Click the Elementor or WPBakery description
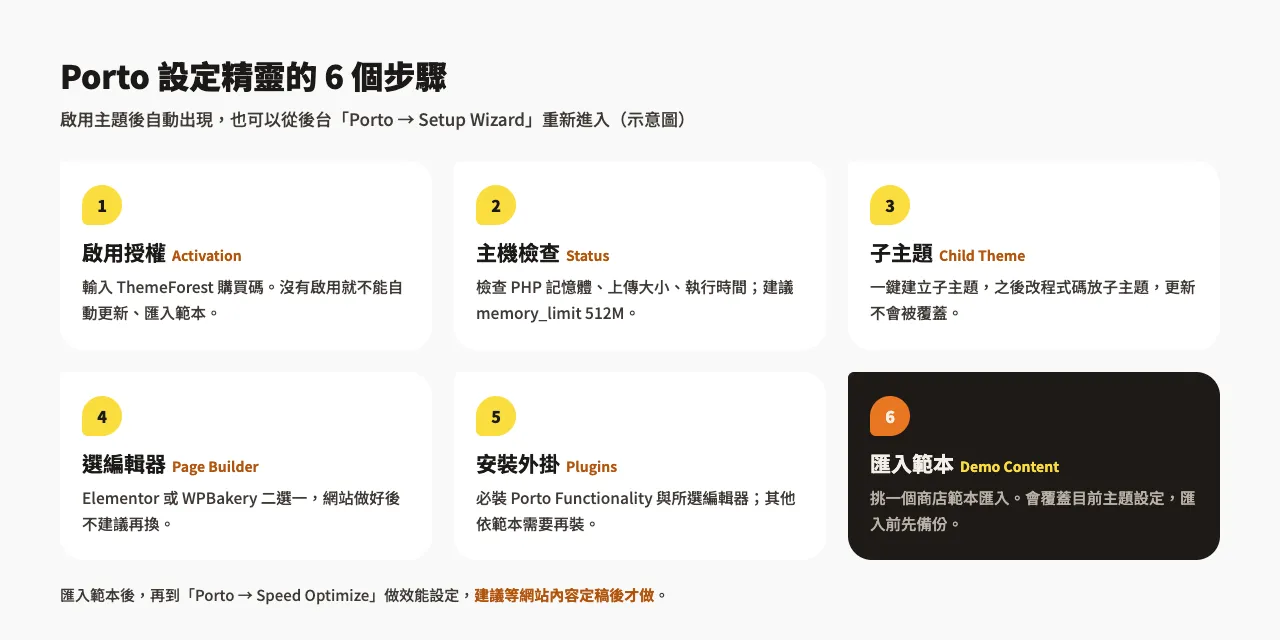Screen dimensions: 1280x640 pyautogui.click(x=241, y=511)
